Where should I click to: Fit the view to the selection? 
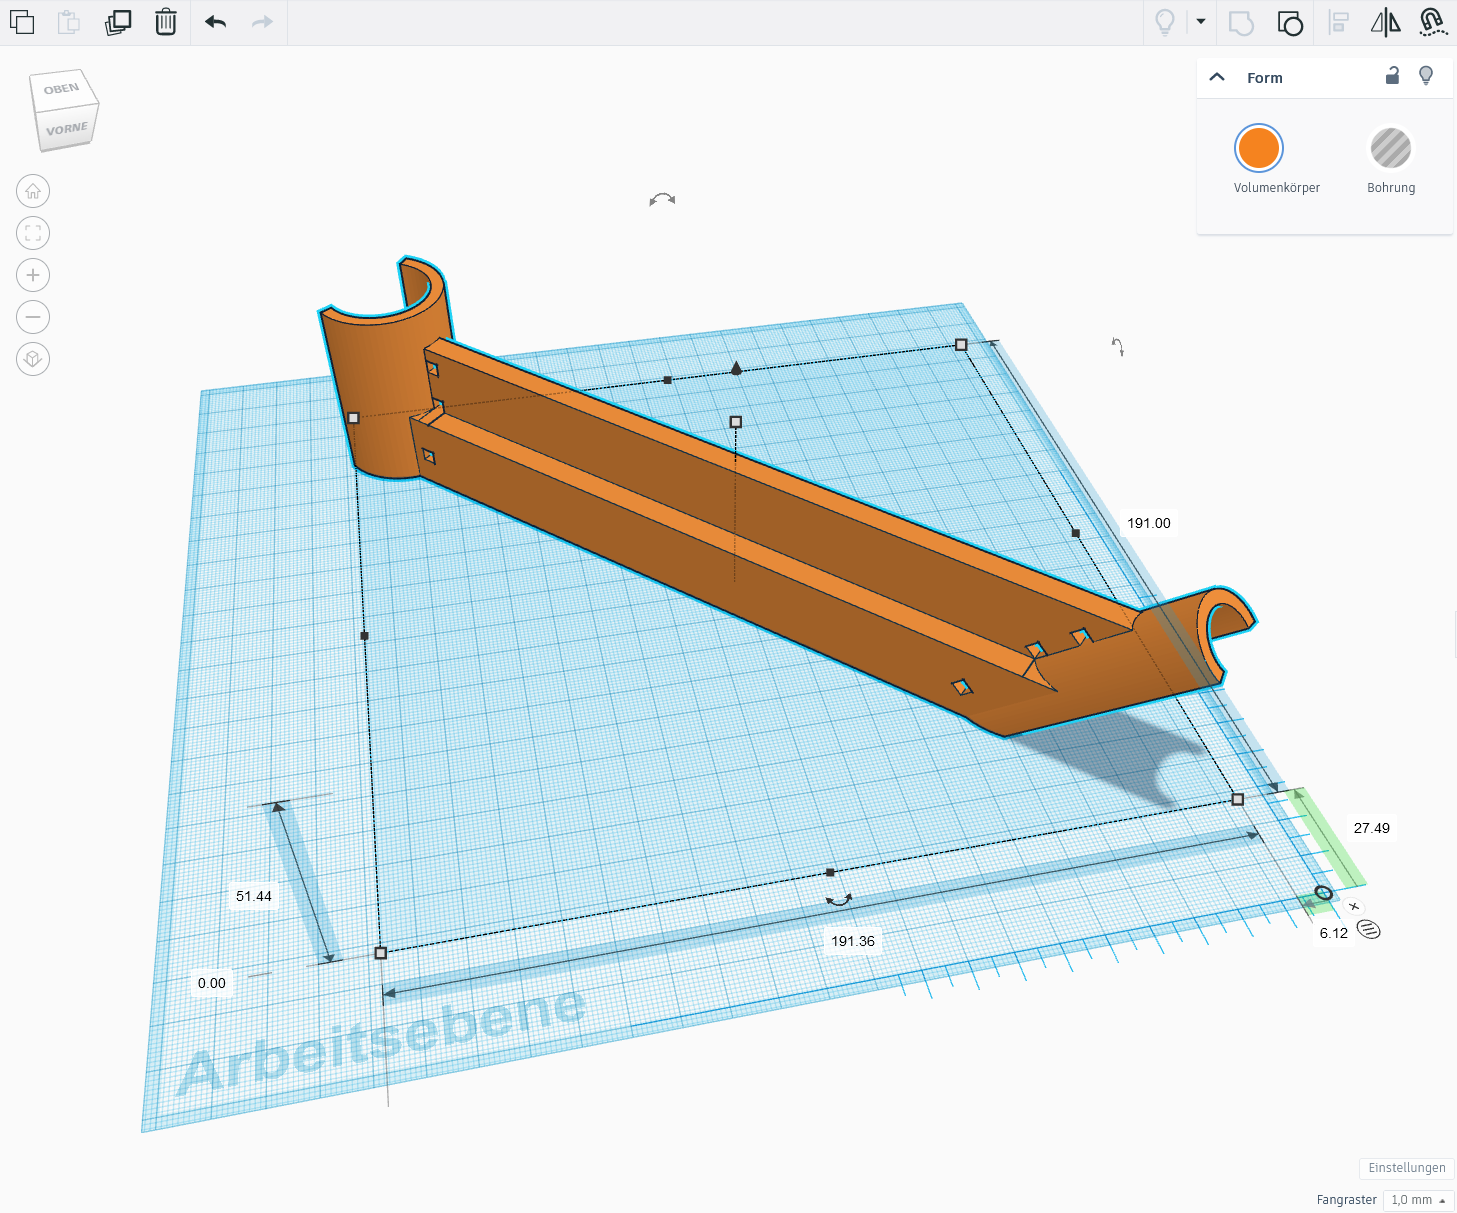pyautogui.click(x=33, y=233)
